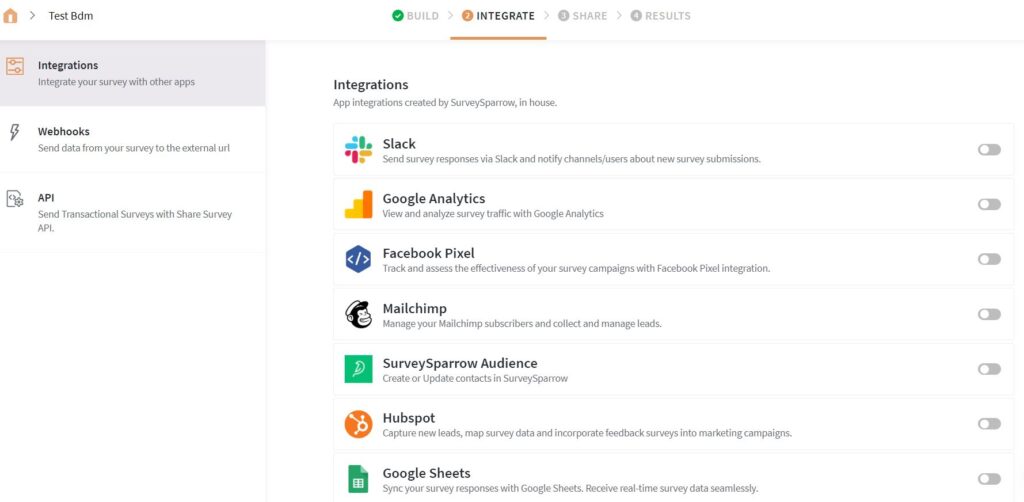
Task: Switch on the Hubspot integration
Action: click(x=989, y=424)
